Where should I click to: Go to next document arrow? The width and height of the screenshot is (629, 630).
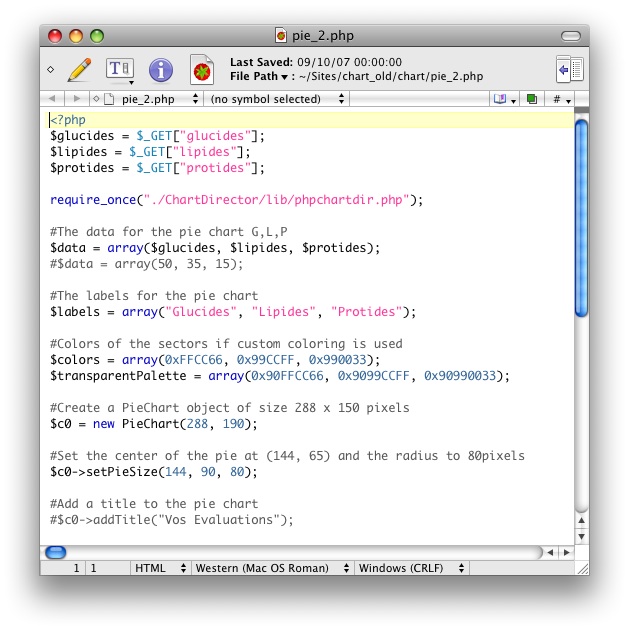tap(77, 98)
